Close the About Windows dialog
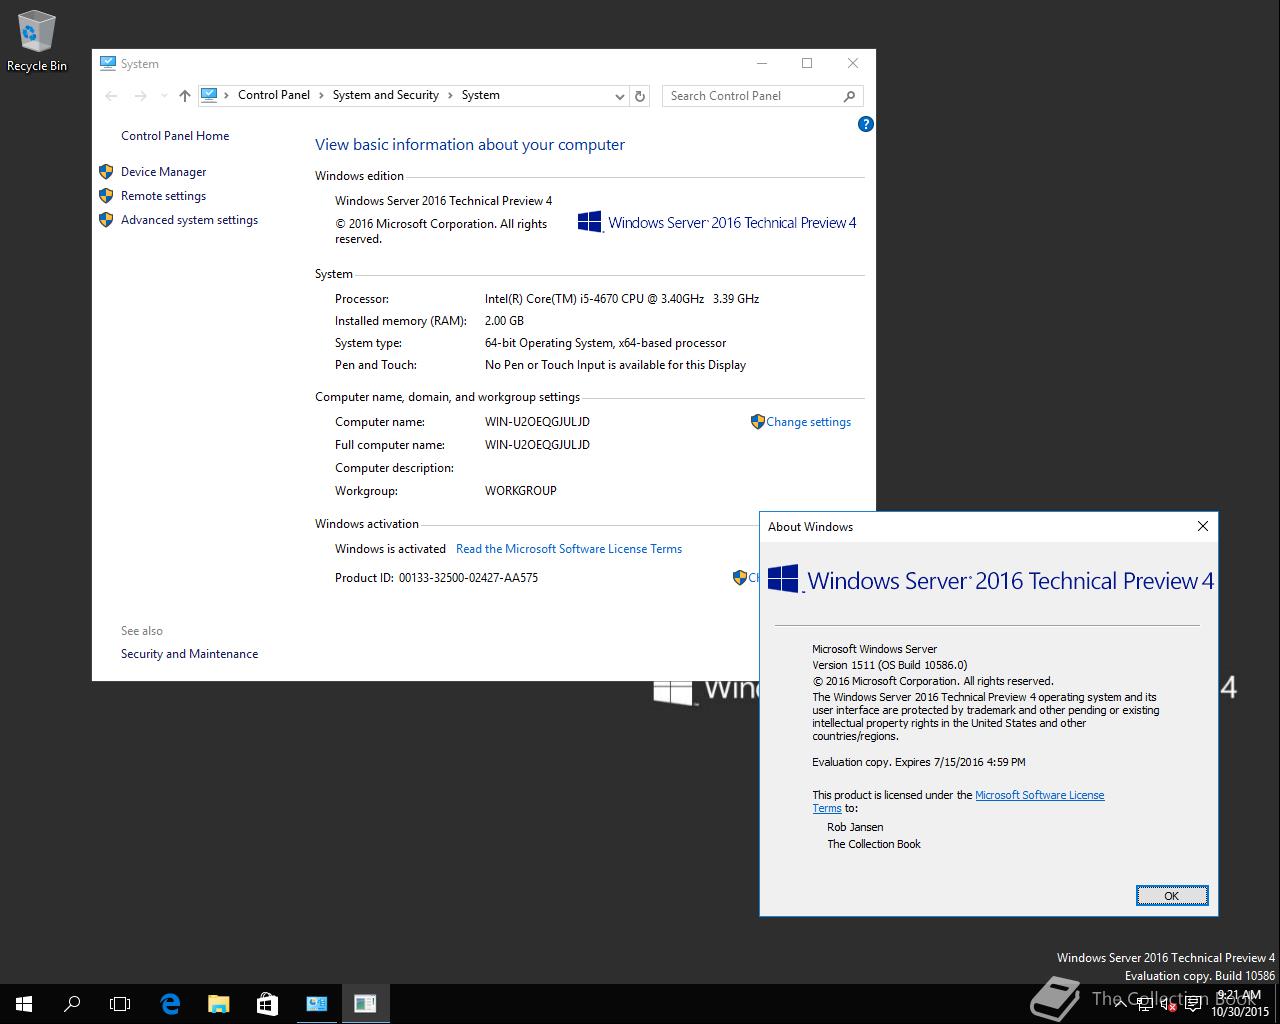The width and height of the screenshot is (1280, 1024). coord(1203,526)
